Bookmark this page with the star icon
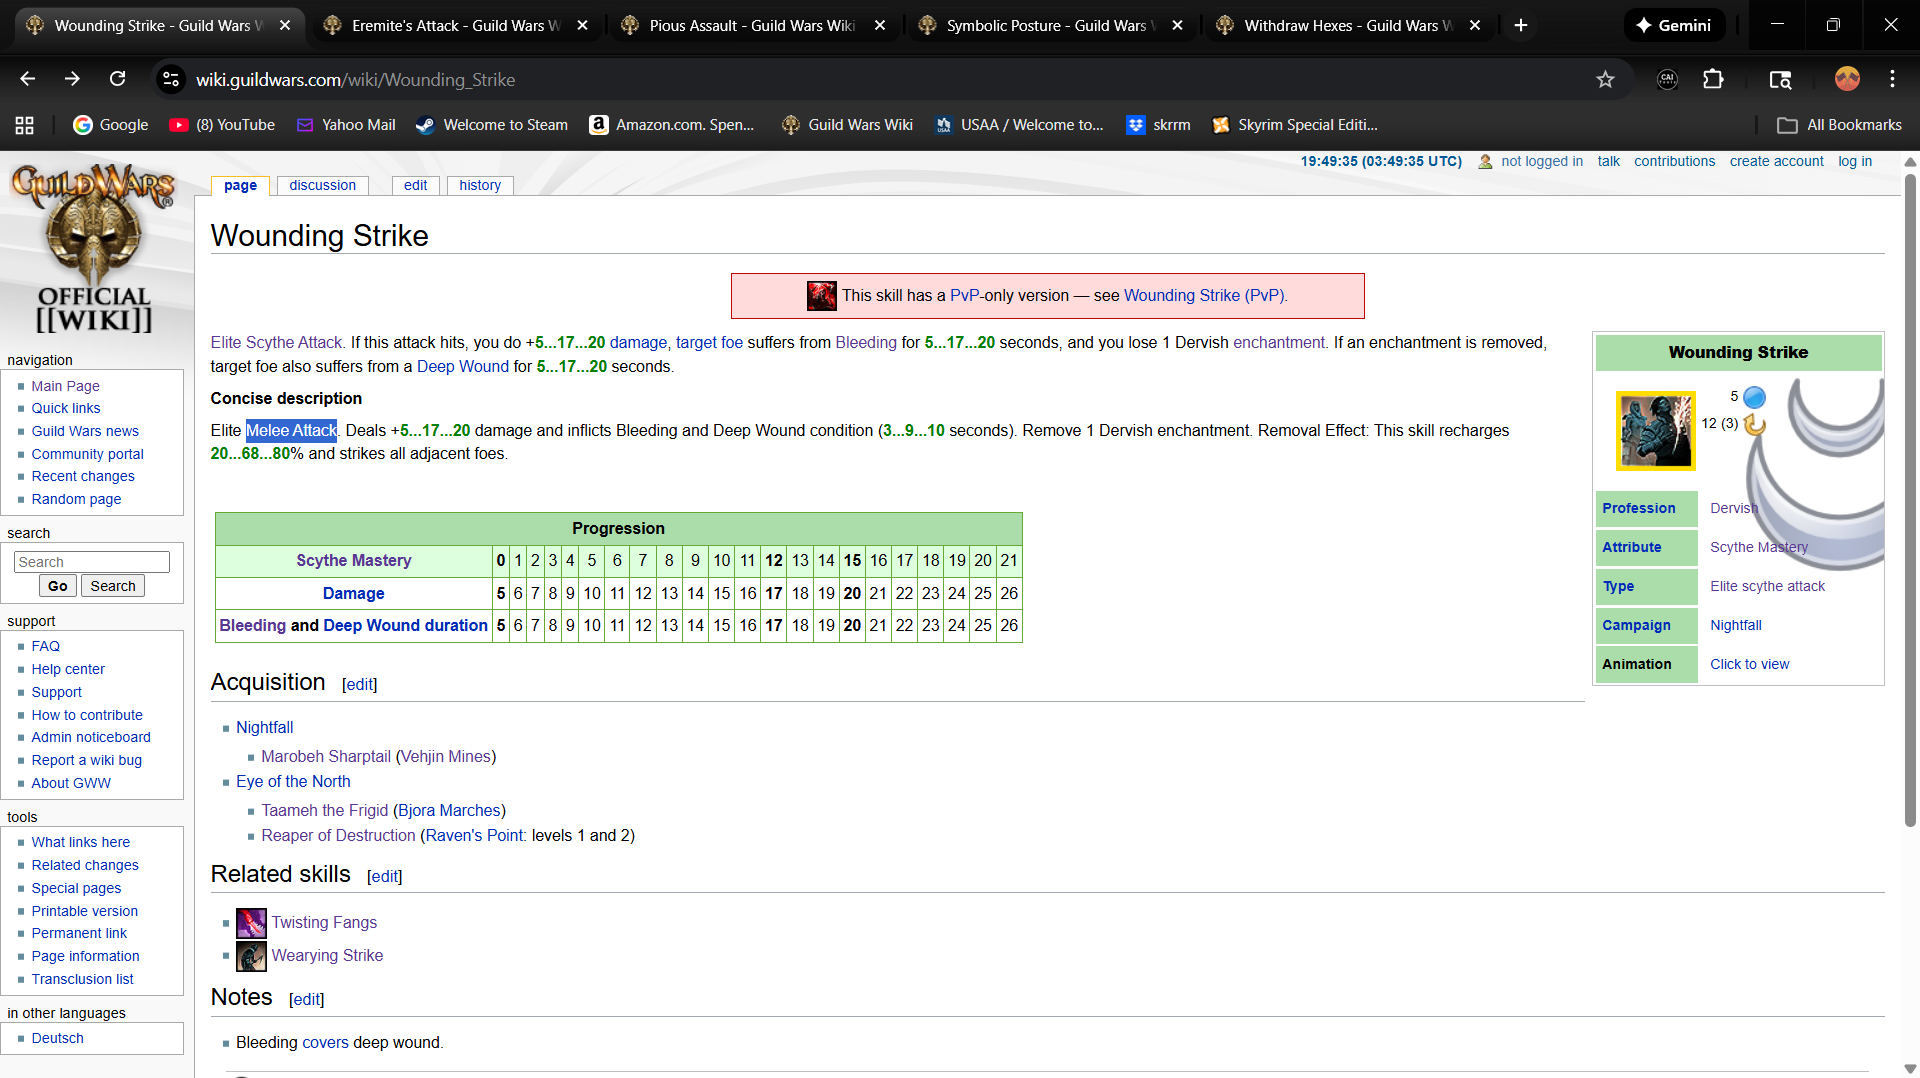The width and height of the screenshot is (1920, 1078). pos(1605,79)
